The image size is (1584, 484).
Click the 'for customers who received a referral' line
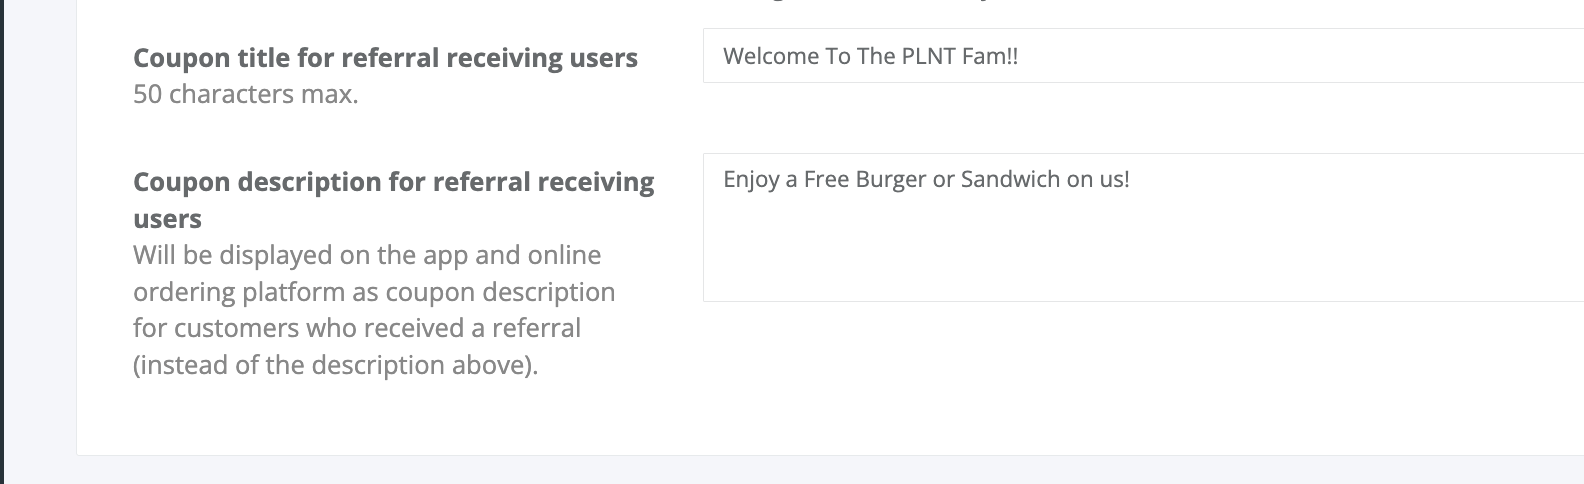coord(356,328)
